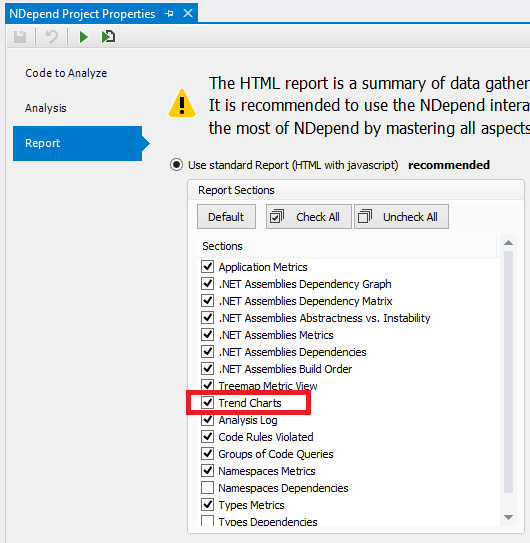Click the Code Rules Violated label
The width and height of the screenshot is (530, 543).
coord(266,437)
